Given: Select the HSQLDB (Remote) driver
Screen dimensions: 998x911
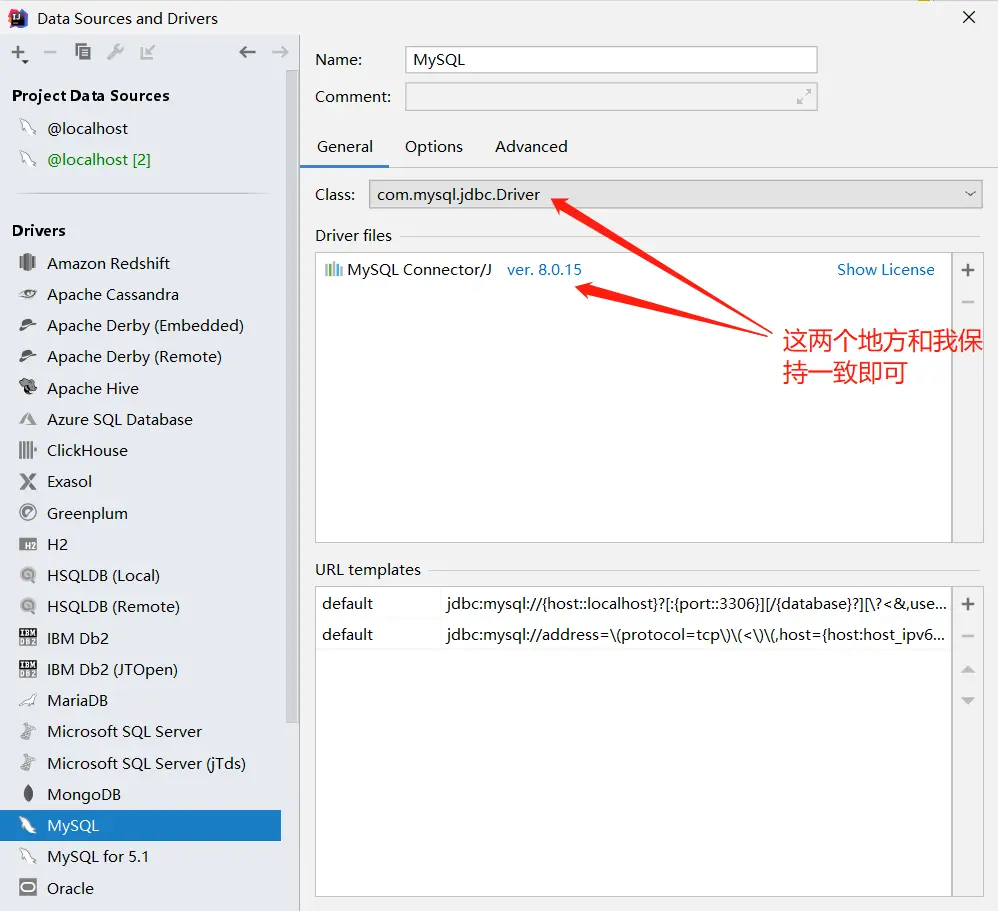Looking at the screenshot, I should 113,607.
